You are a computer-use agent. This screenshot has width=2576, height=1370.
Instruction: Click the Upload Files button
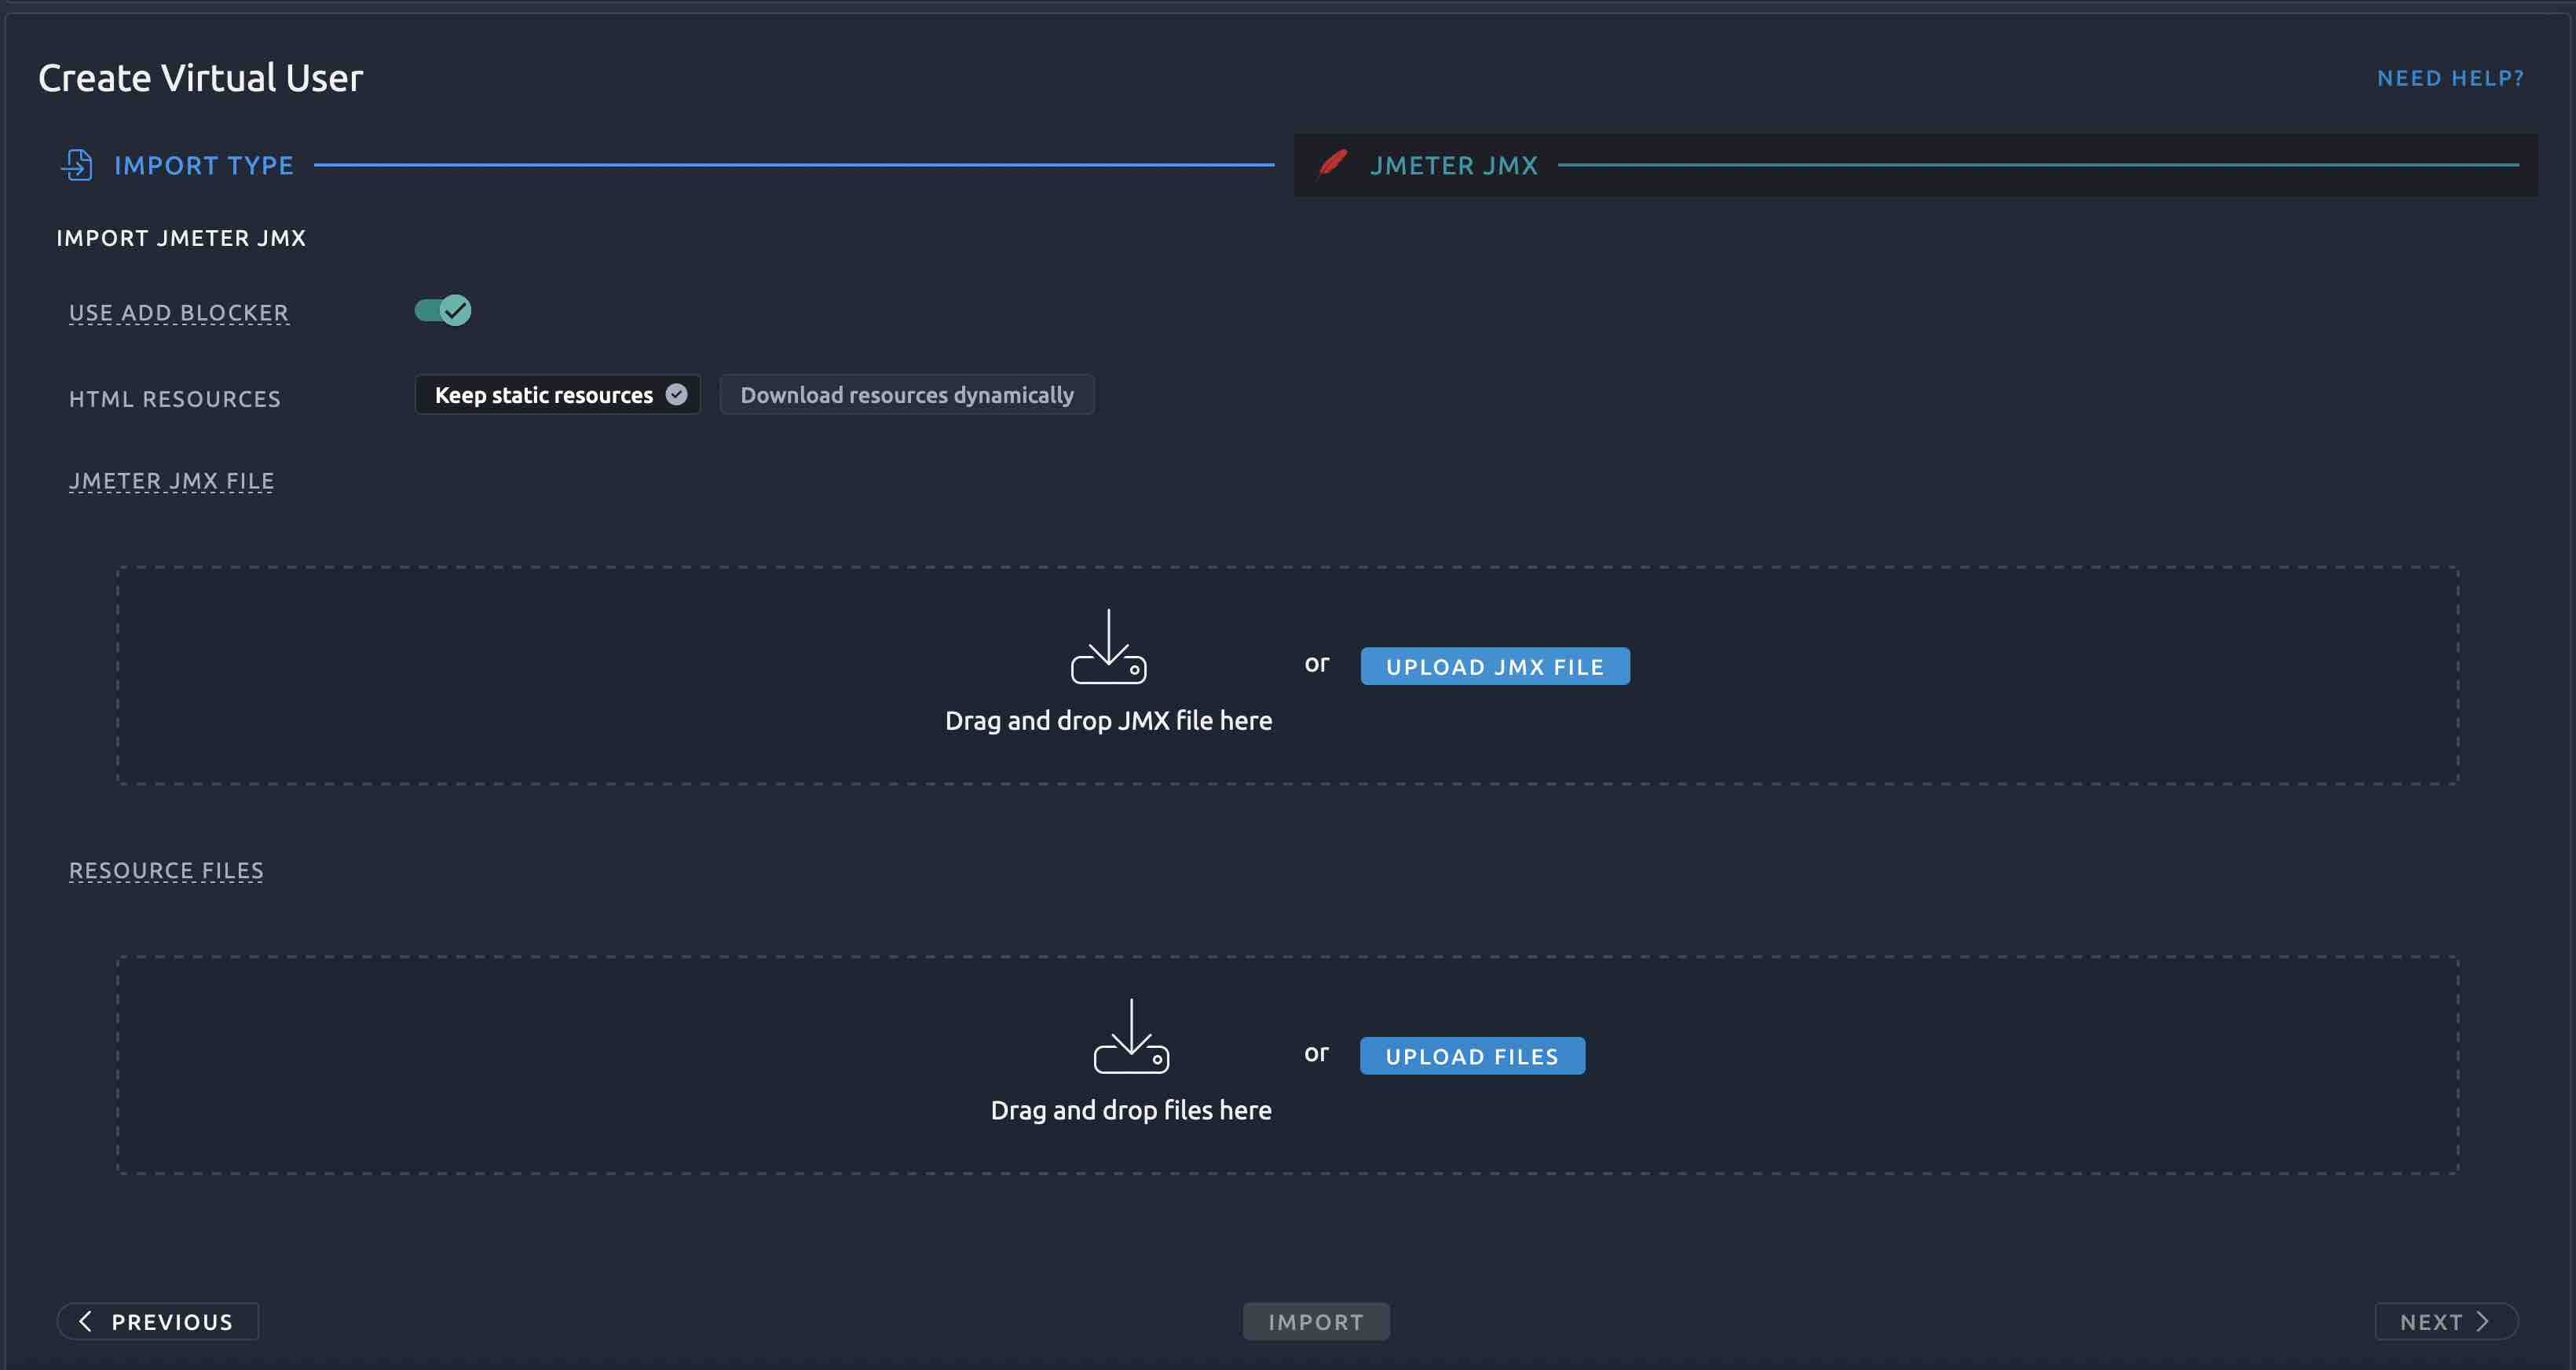coord(1472,1057)
